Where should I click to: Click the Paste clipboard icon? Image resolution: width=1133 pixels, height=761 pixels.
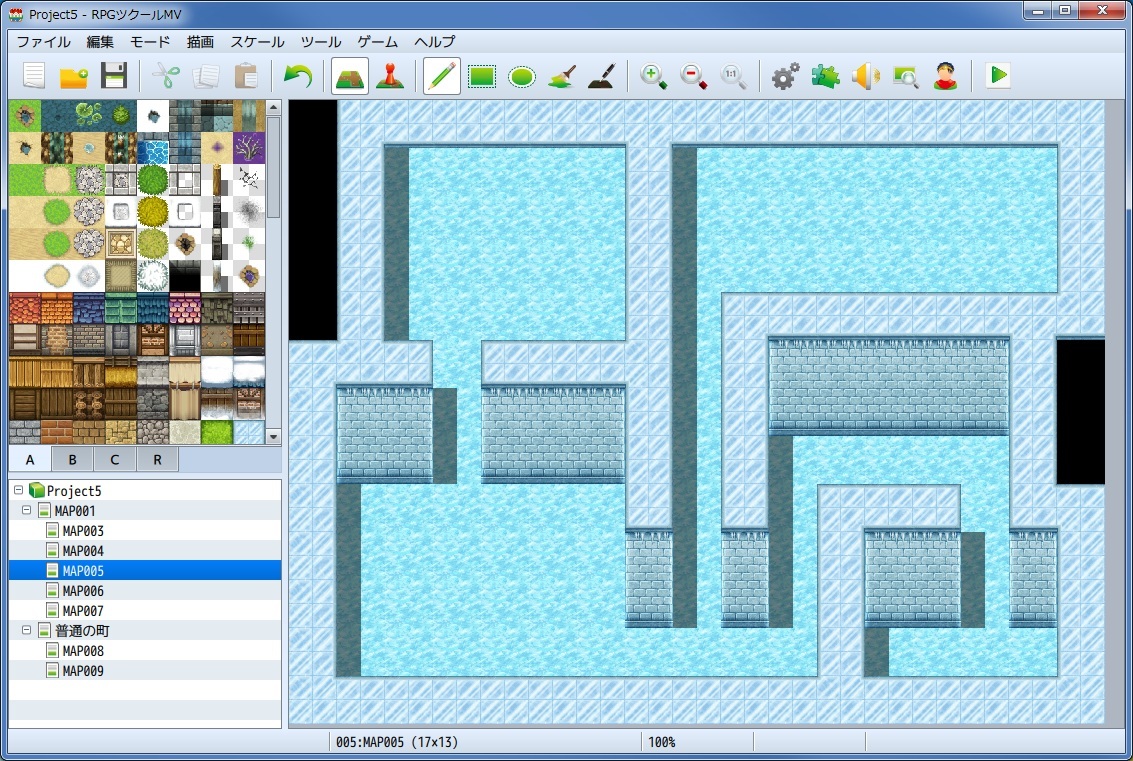(x=246, y=75)
